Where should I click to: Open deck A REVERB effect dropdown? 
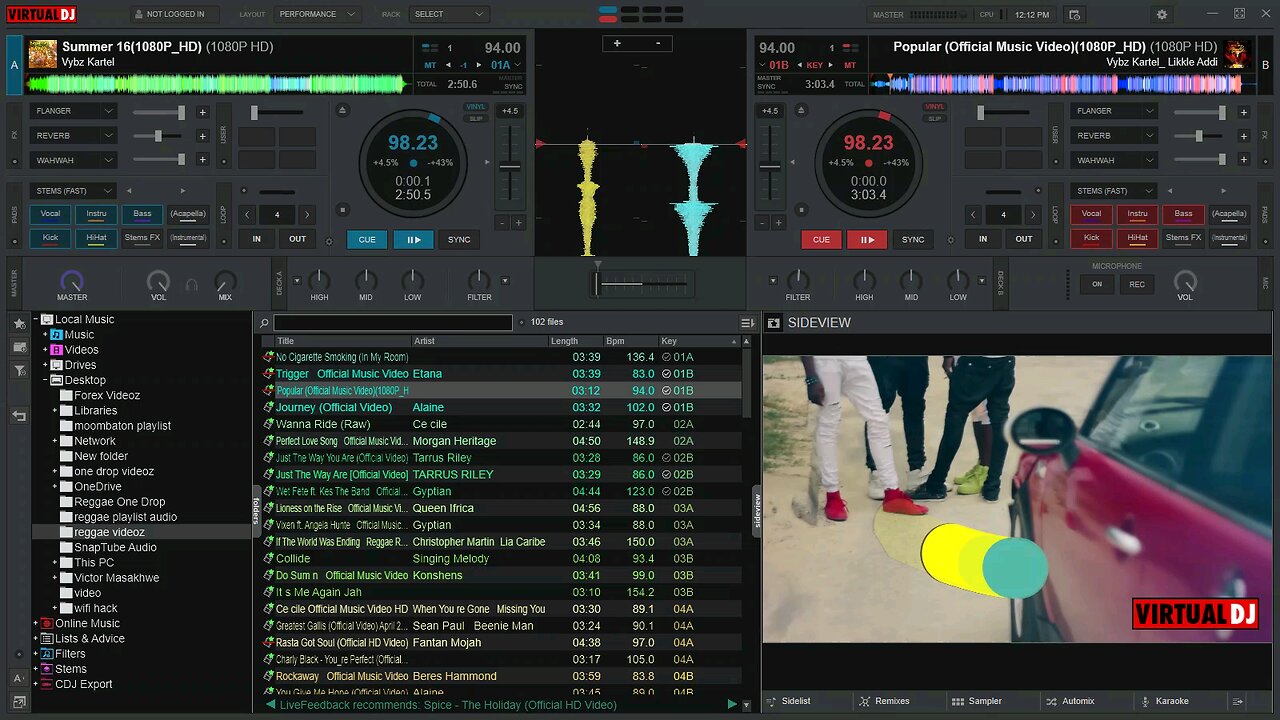(73, 135)
